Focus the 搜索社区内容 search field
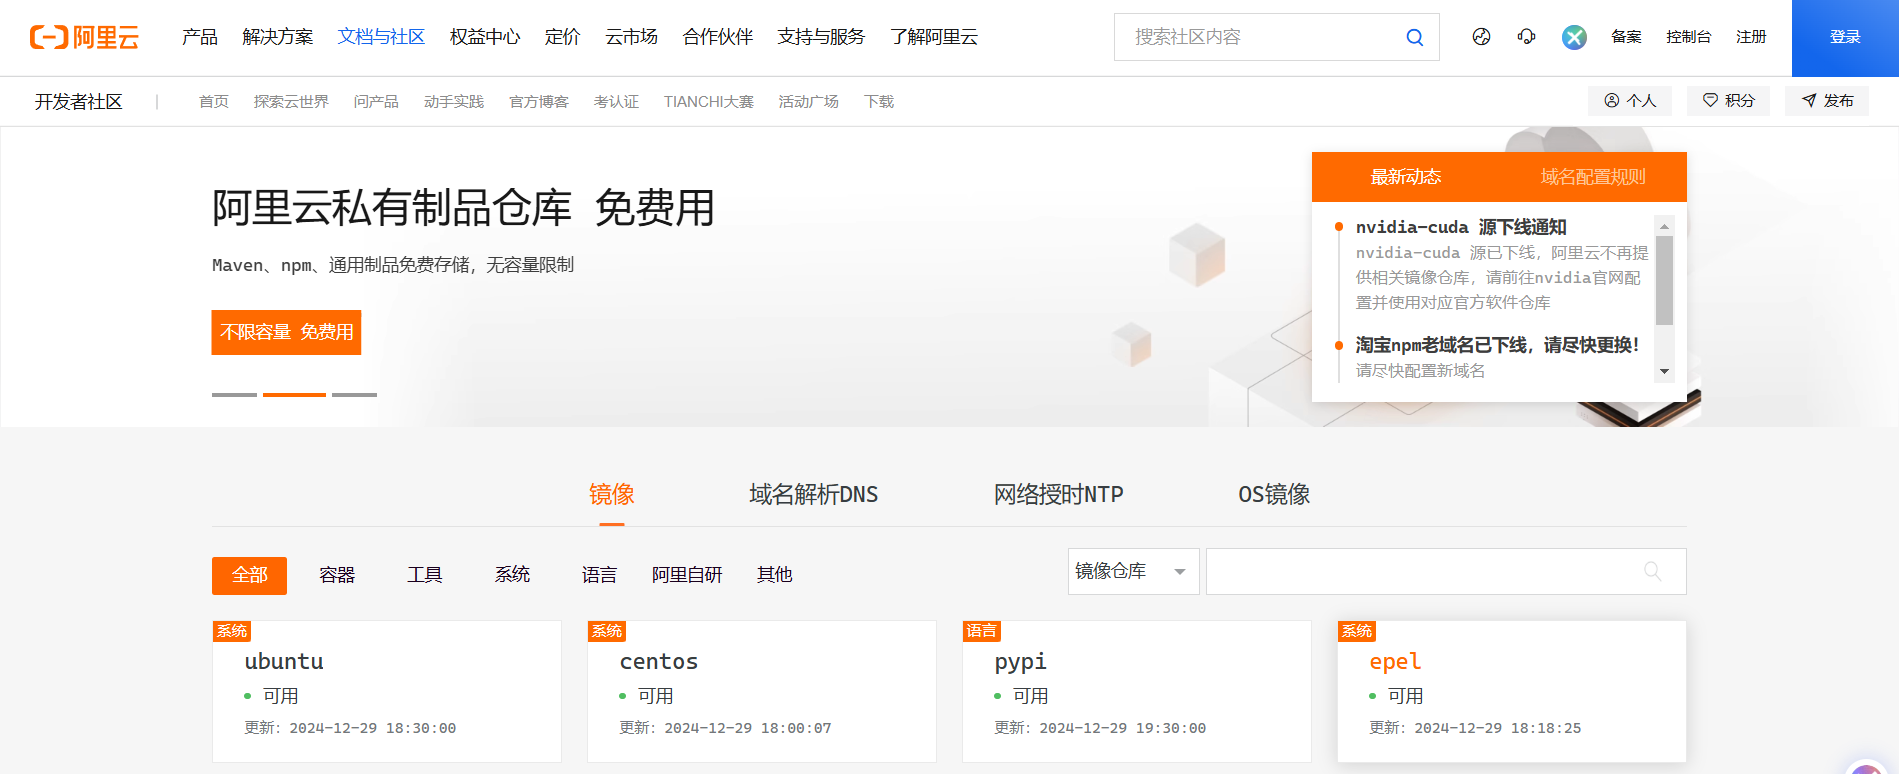The height and width of the screenshot is (774, 1899). [1260, 37]
